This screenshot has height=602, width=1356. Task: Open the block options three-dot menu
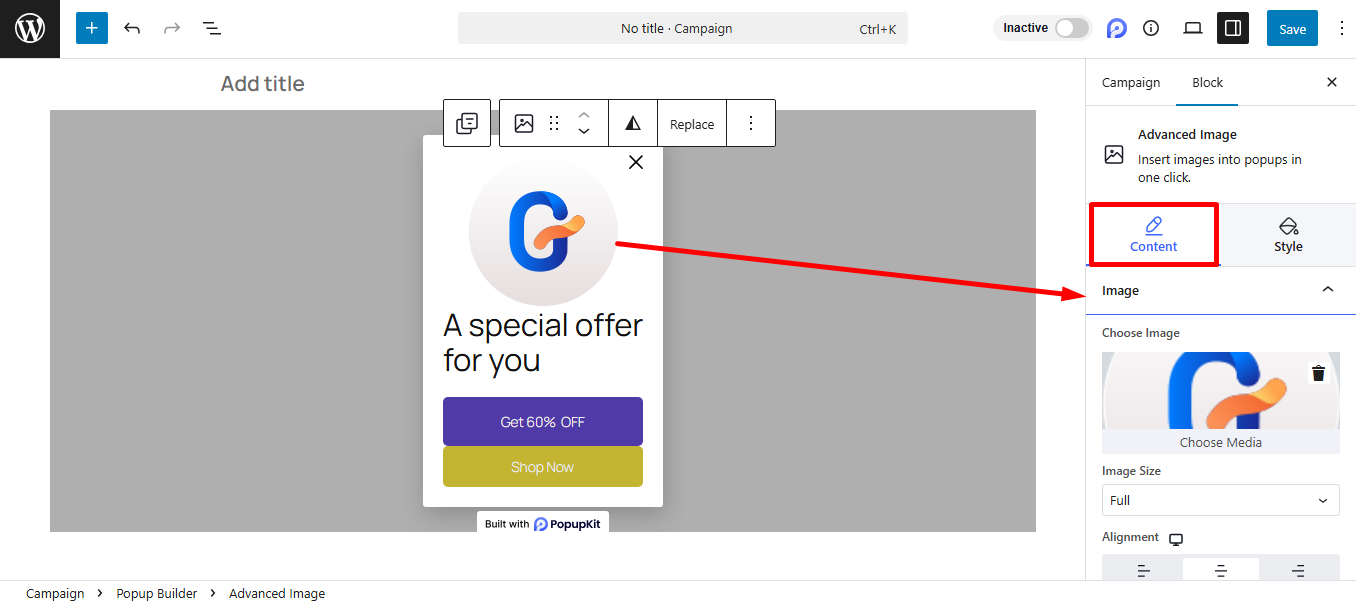pyautogui.click(x=750, y=122)
